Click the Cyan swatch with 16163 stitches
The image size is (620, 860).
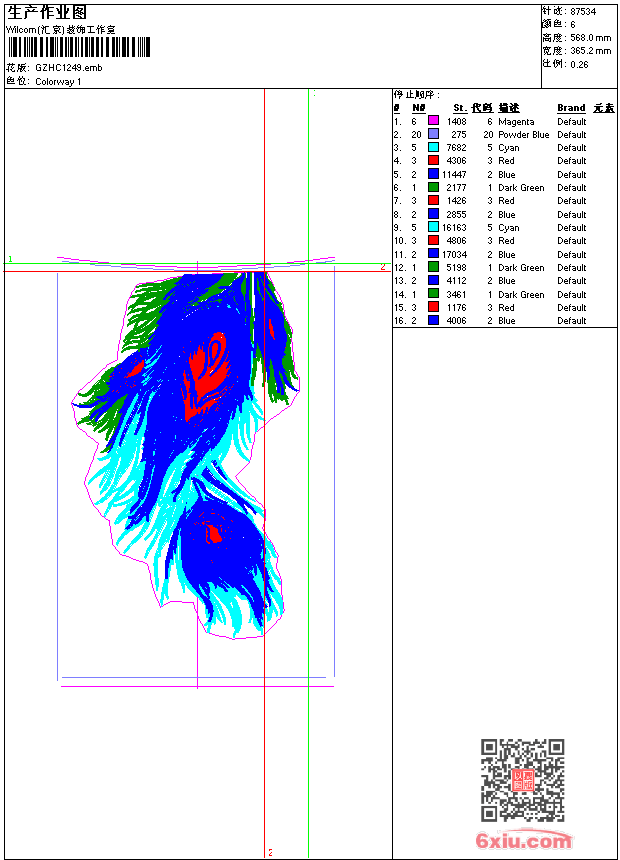tap(433, 227)
